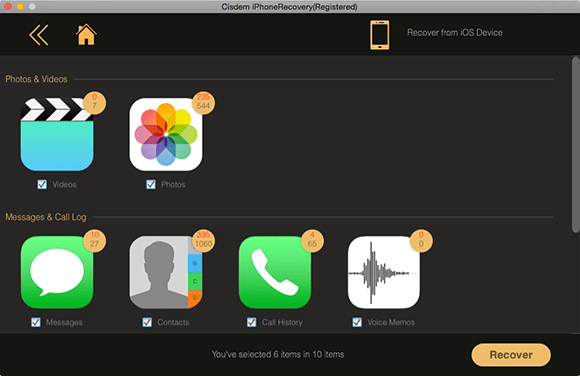This screenshot has width=580, height=377.
Task: Click the Recover button
Action: [x=511, y=355]
